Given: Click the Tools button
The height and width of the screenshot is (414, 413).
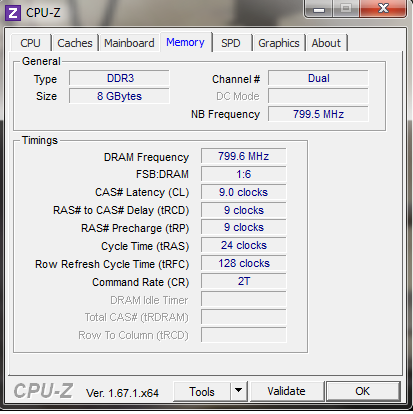Looking at the screenshot, I should tap(202, 392).
